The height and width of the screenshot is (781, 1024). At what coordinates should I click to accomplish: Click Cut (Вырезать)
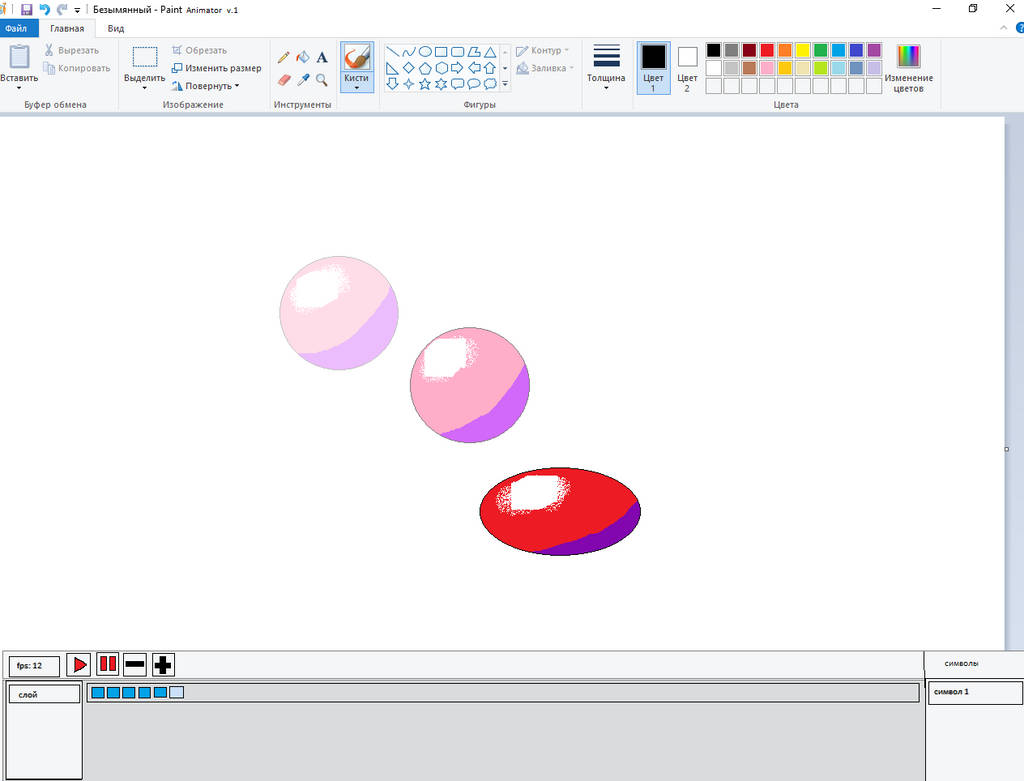click(71, 50)
